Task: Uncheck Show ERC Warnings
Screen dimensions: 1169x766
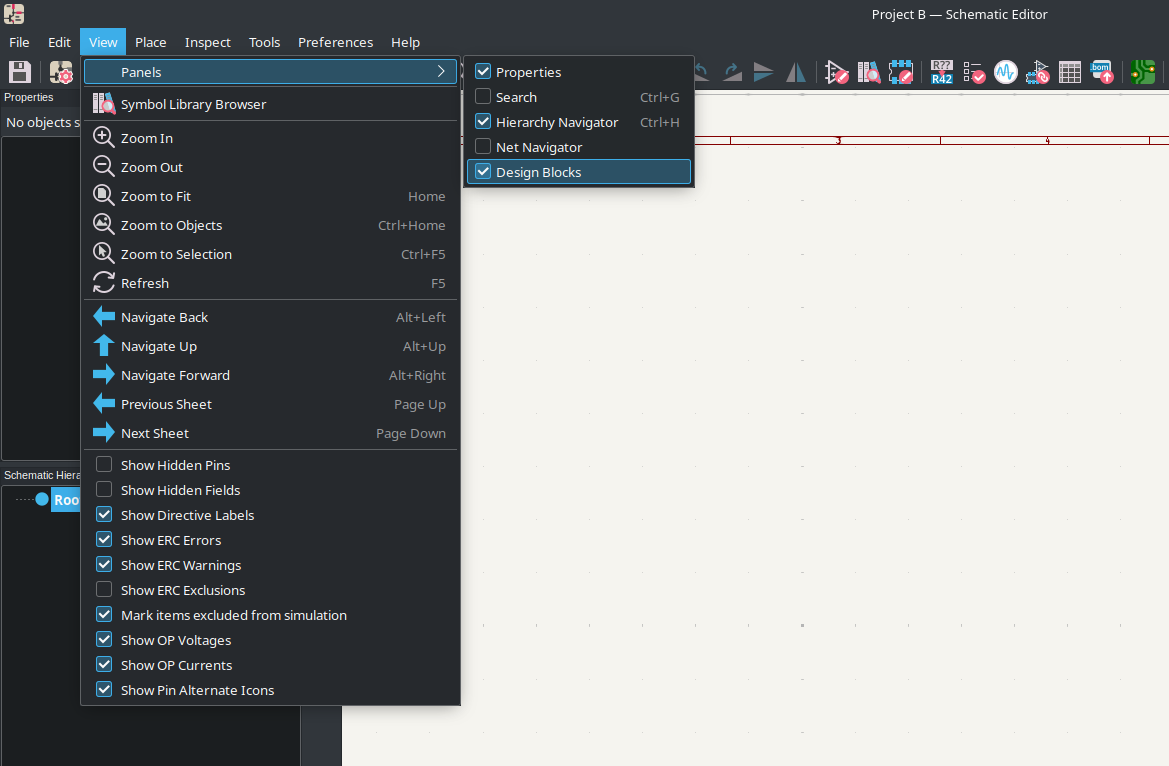Action: [104, 565]
